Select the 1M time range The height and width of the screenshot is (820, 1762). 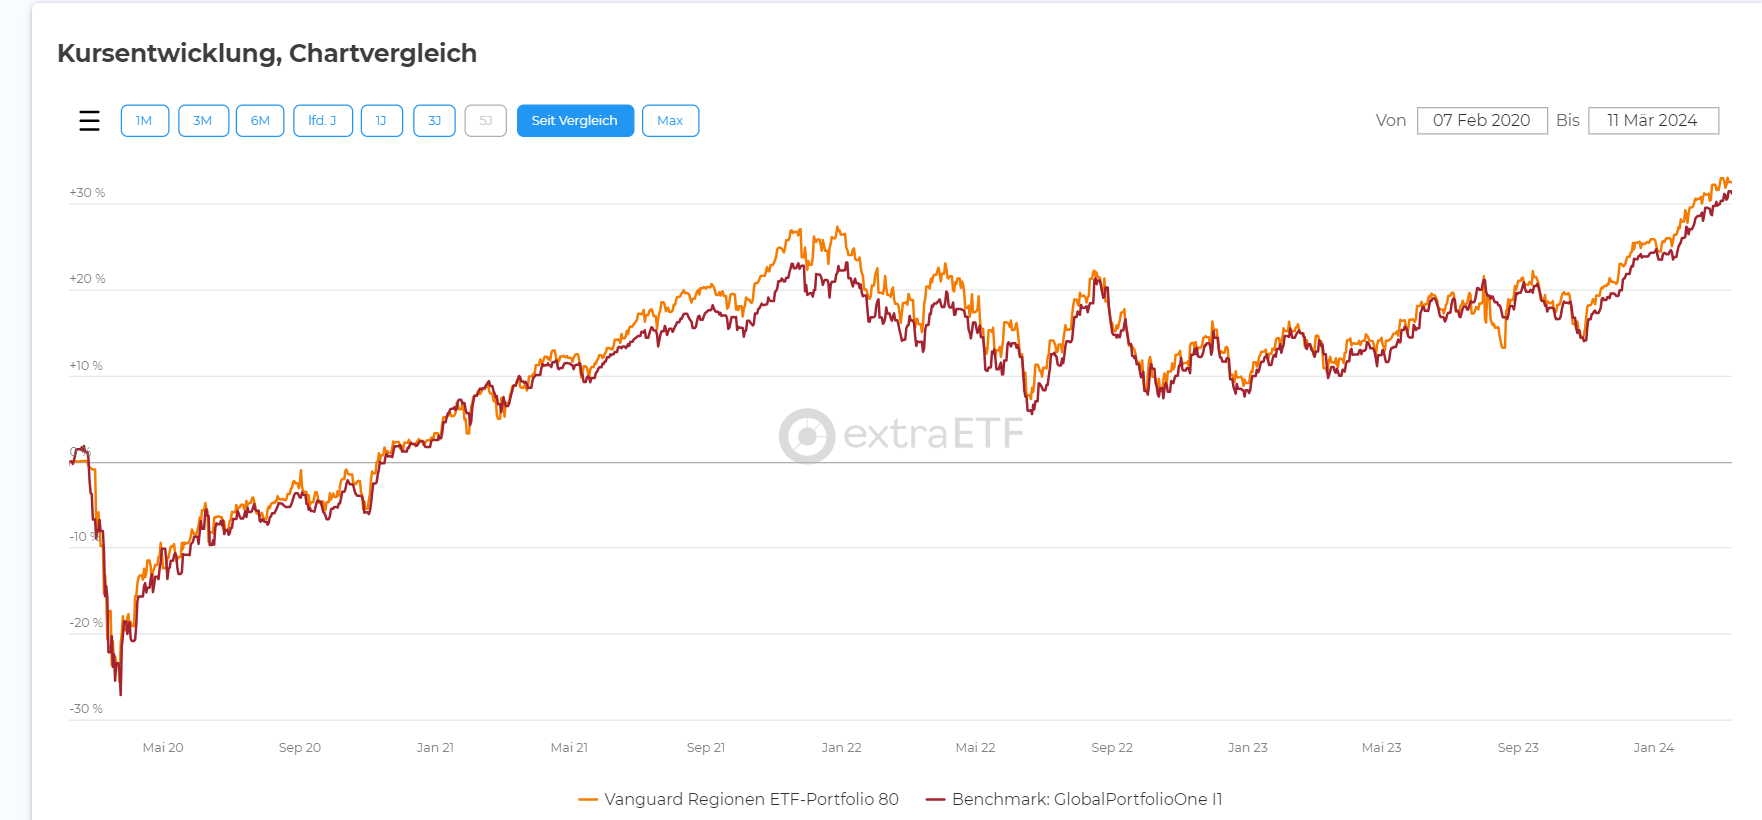coord(144,121)
